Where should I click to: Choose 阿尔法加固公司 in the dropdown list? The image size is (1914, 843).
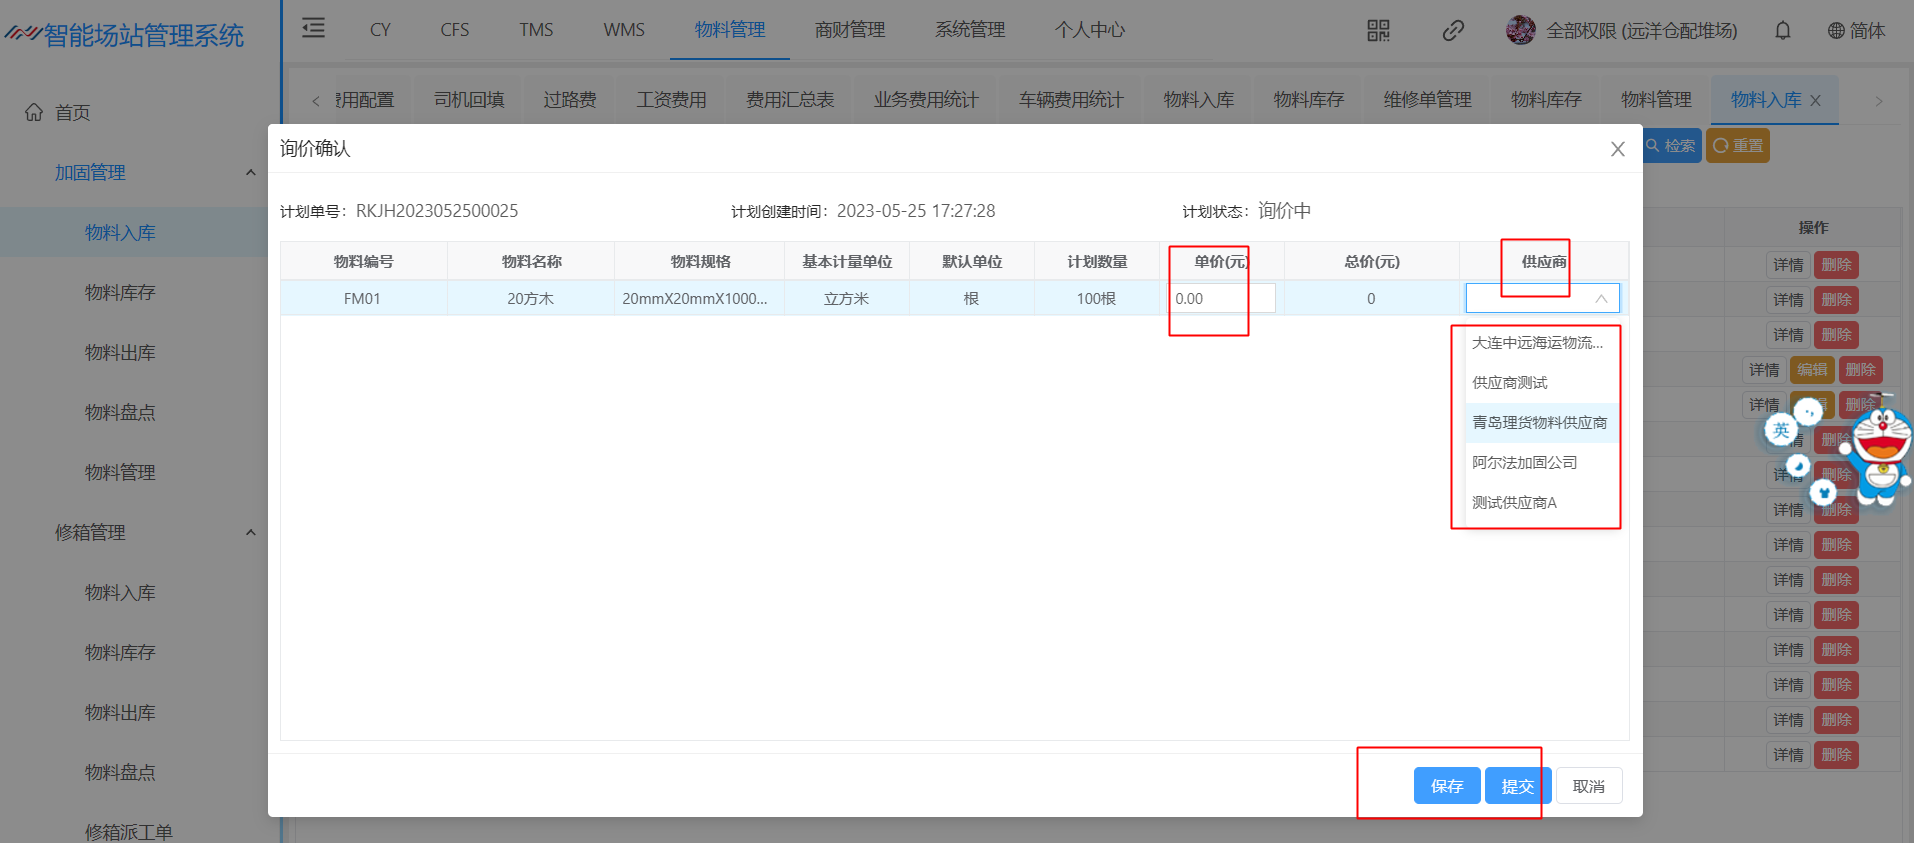point(1524,463)
